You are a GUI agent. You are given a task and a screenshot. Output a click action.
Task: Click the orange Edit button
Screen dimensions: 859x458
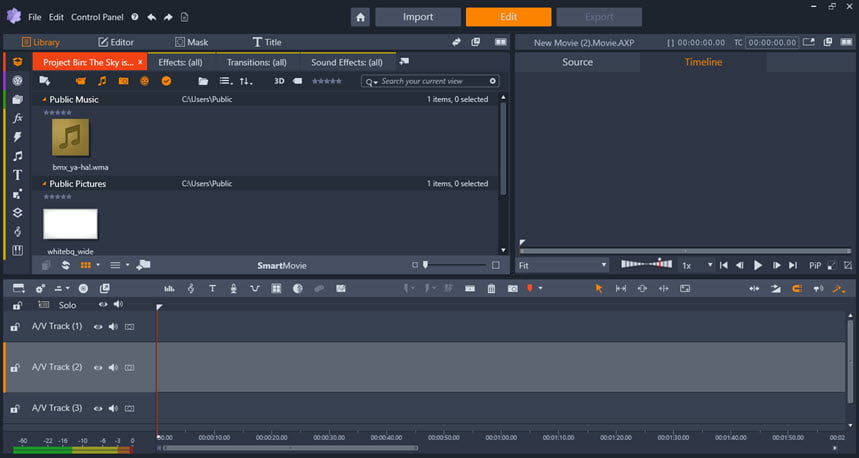tap(508, 17)
